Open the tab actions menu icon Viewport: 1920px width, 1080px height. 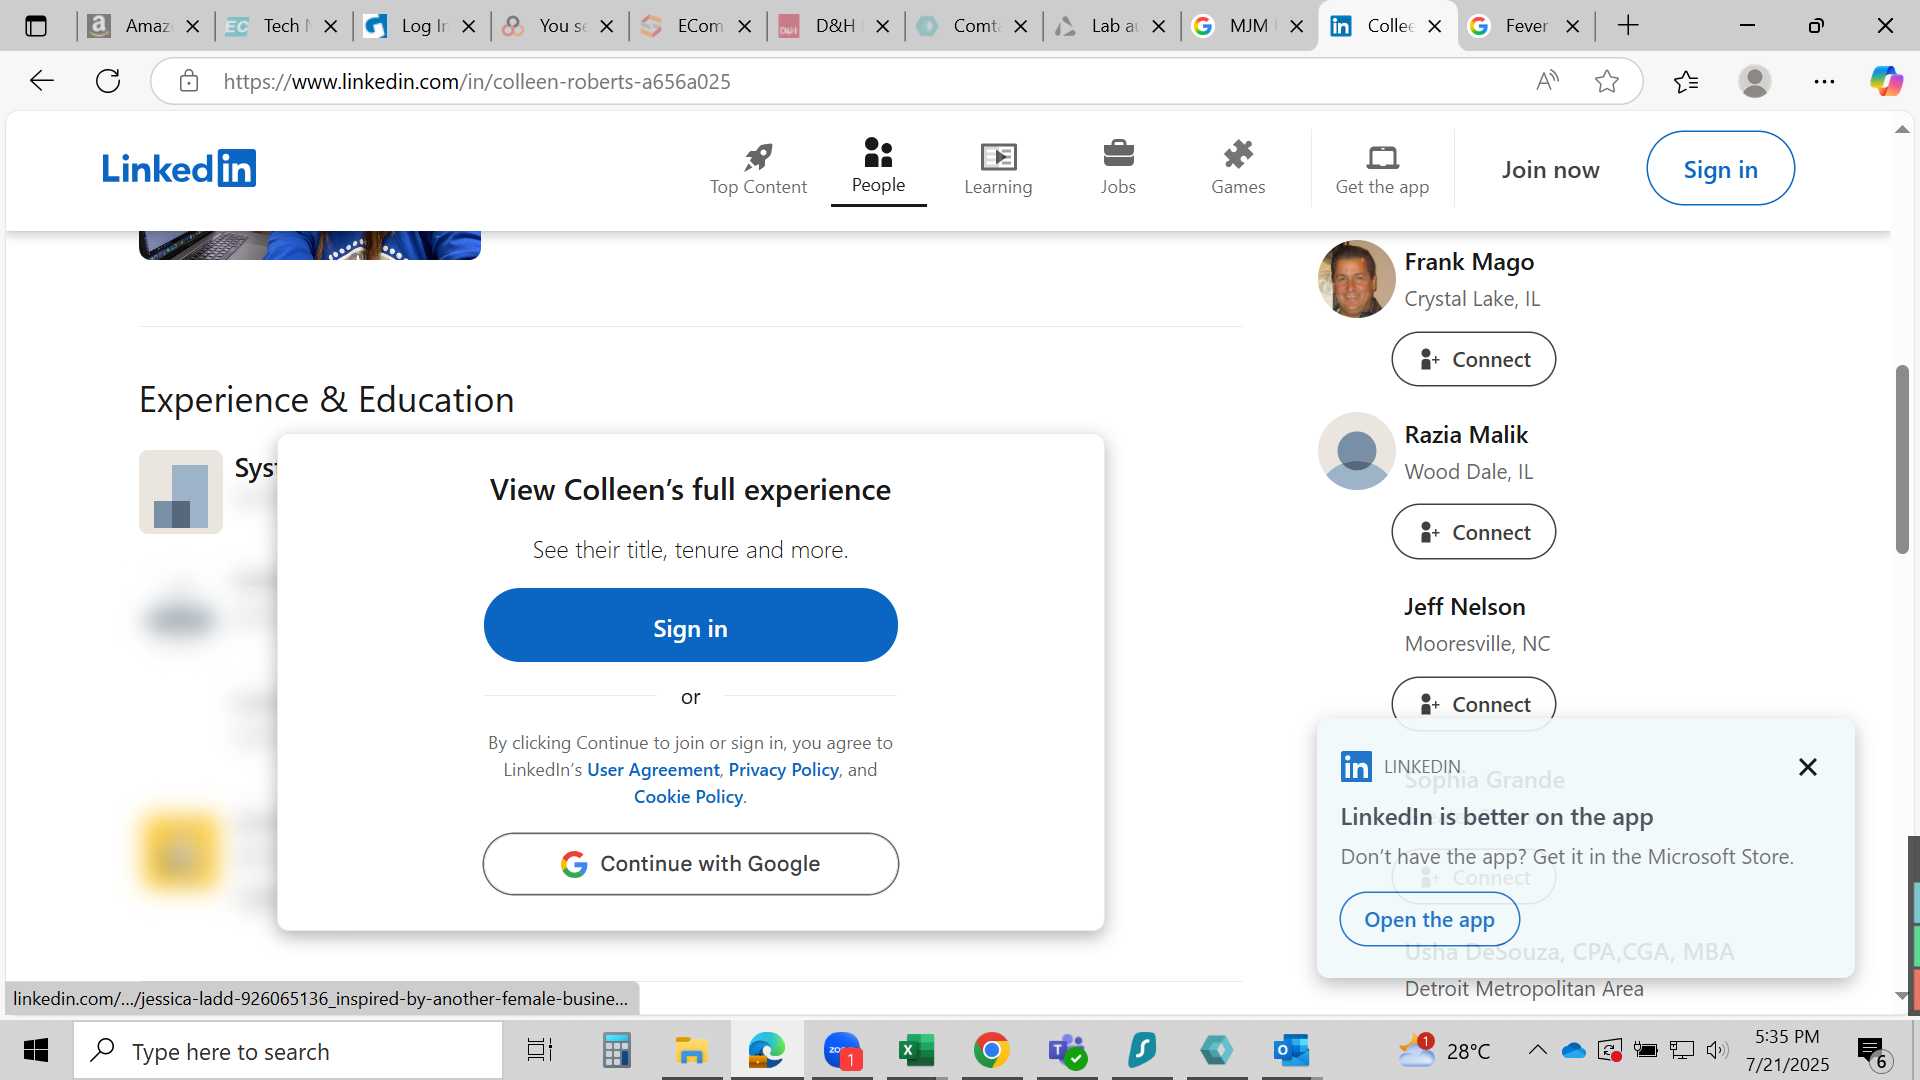coord(36,26)
